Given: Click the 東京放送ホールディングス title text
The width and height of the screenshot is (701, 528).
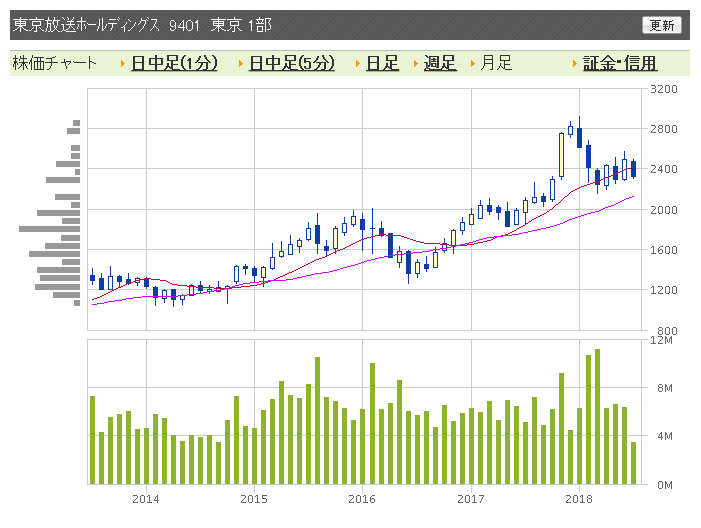Looking at the screenshot, I should (x=86, y=25).
